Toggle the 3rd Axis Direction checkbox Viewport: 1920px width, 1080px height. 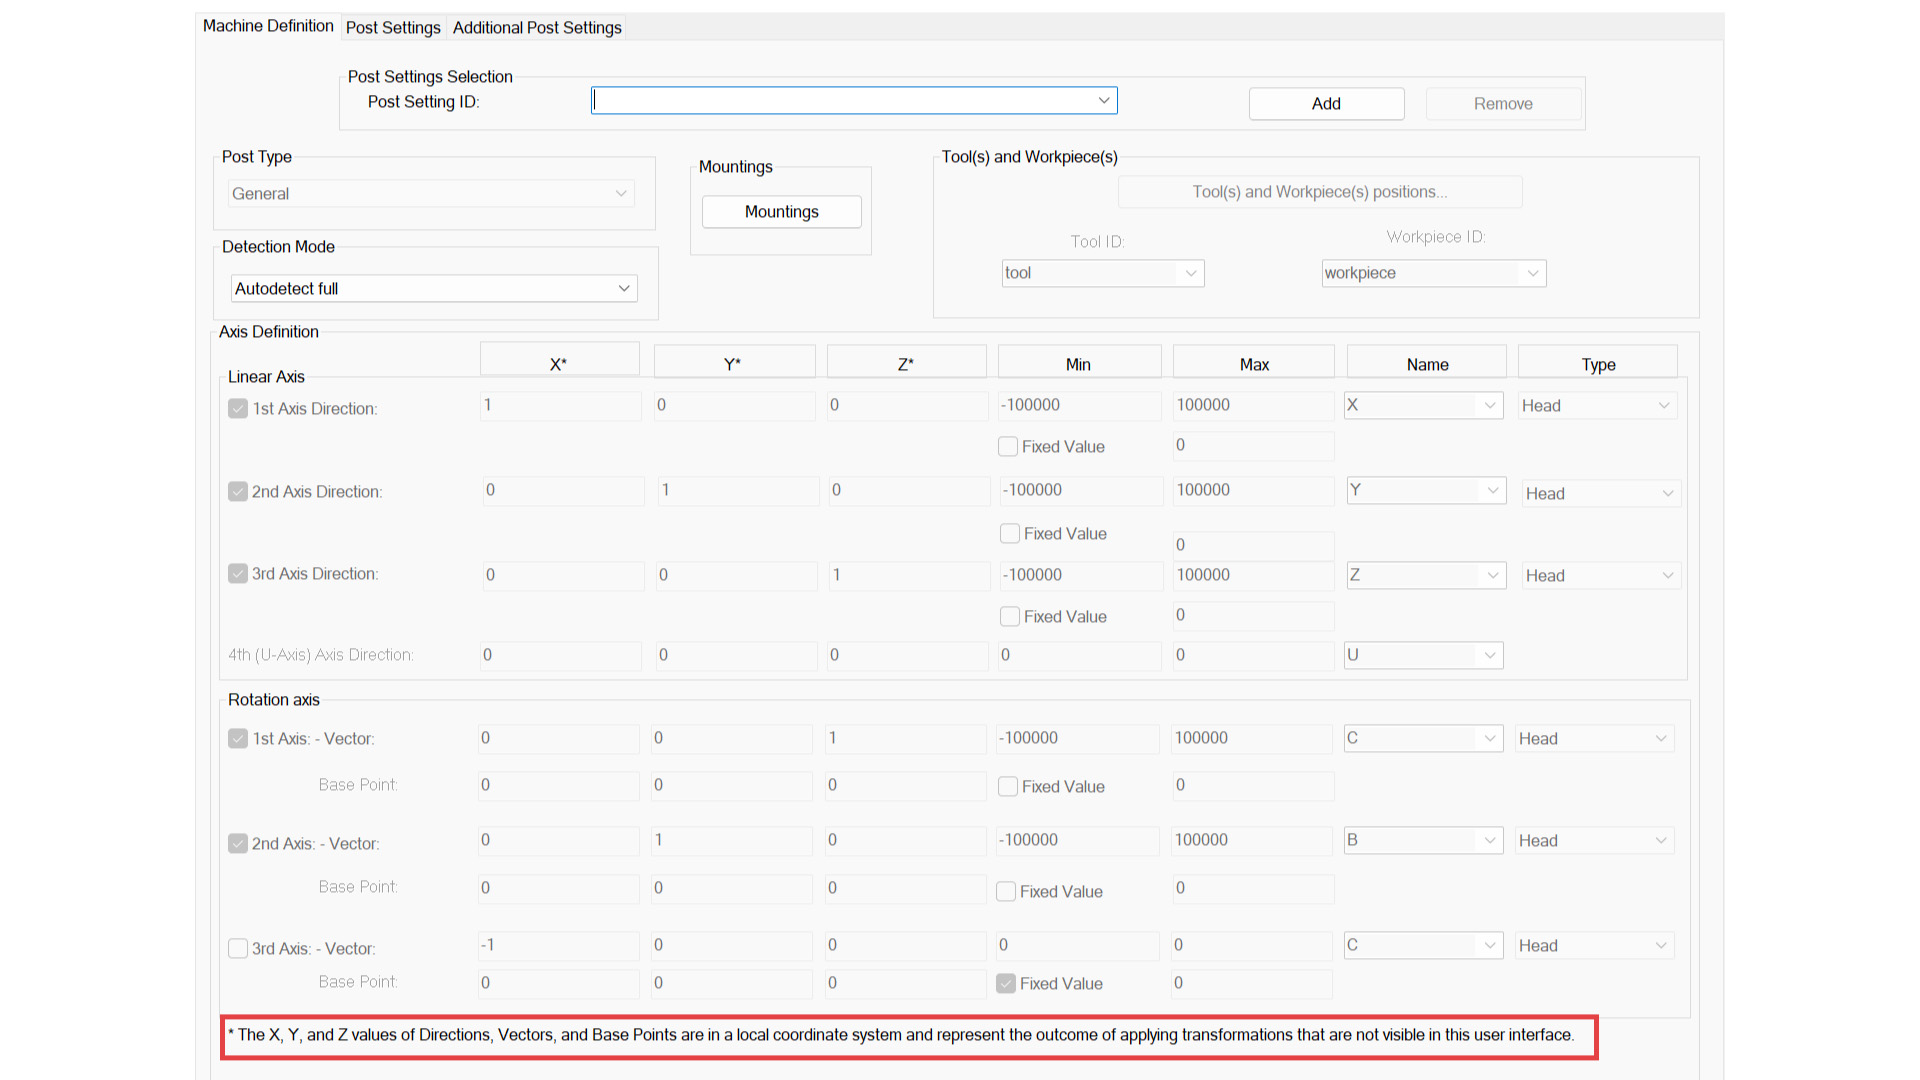point(238,573)
